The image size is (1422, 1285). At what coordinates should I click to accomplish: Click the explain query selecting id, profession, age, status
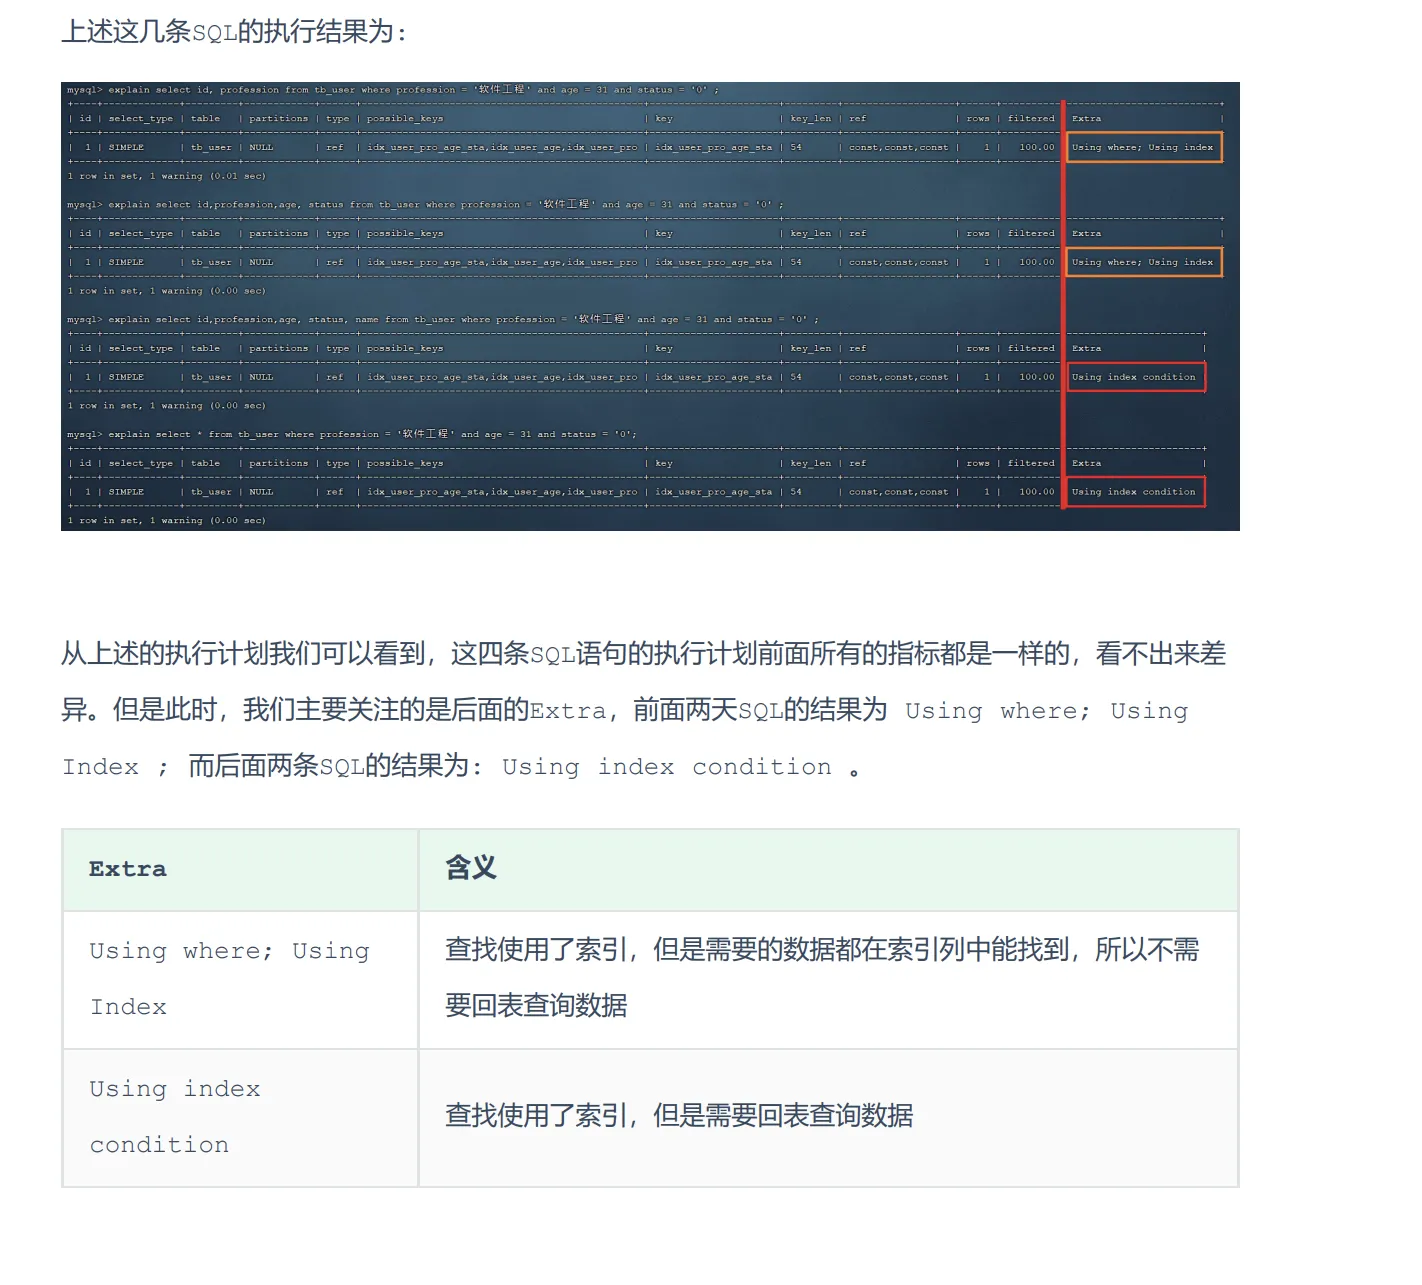click(x=425, y=205)
